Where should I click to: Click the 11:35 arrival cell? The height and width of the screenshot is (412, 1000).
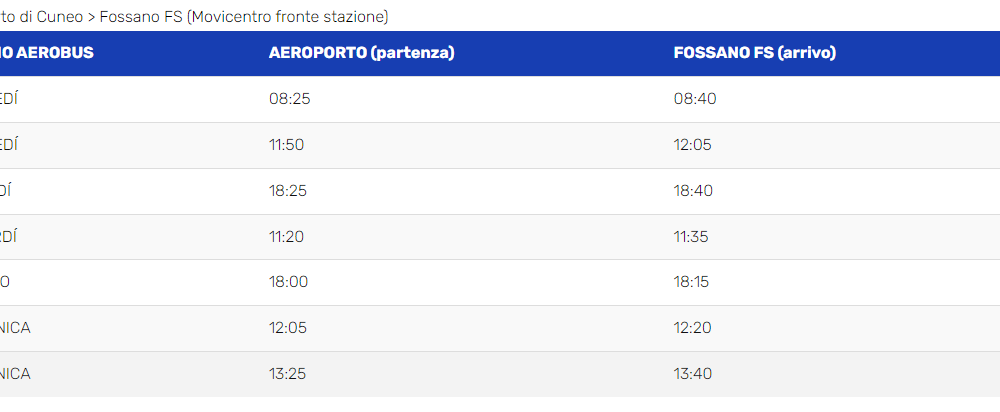pos(691,237)
